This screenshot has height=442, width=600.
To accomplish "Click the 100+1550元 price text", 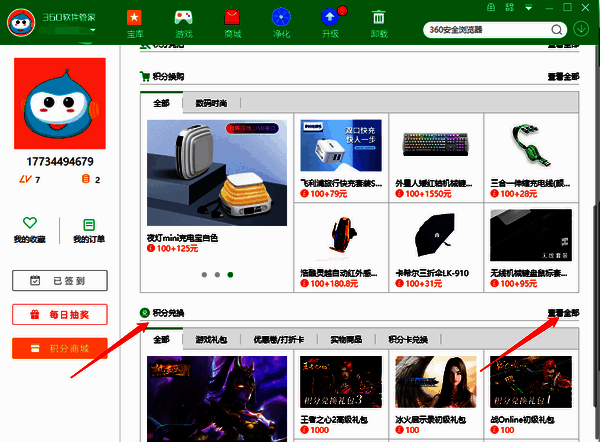I will point(428,194).
